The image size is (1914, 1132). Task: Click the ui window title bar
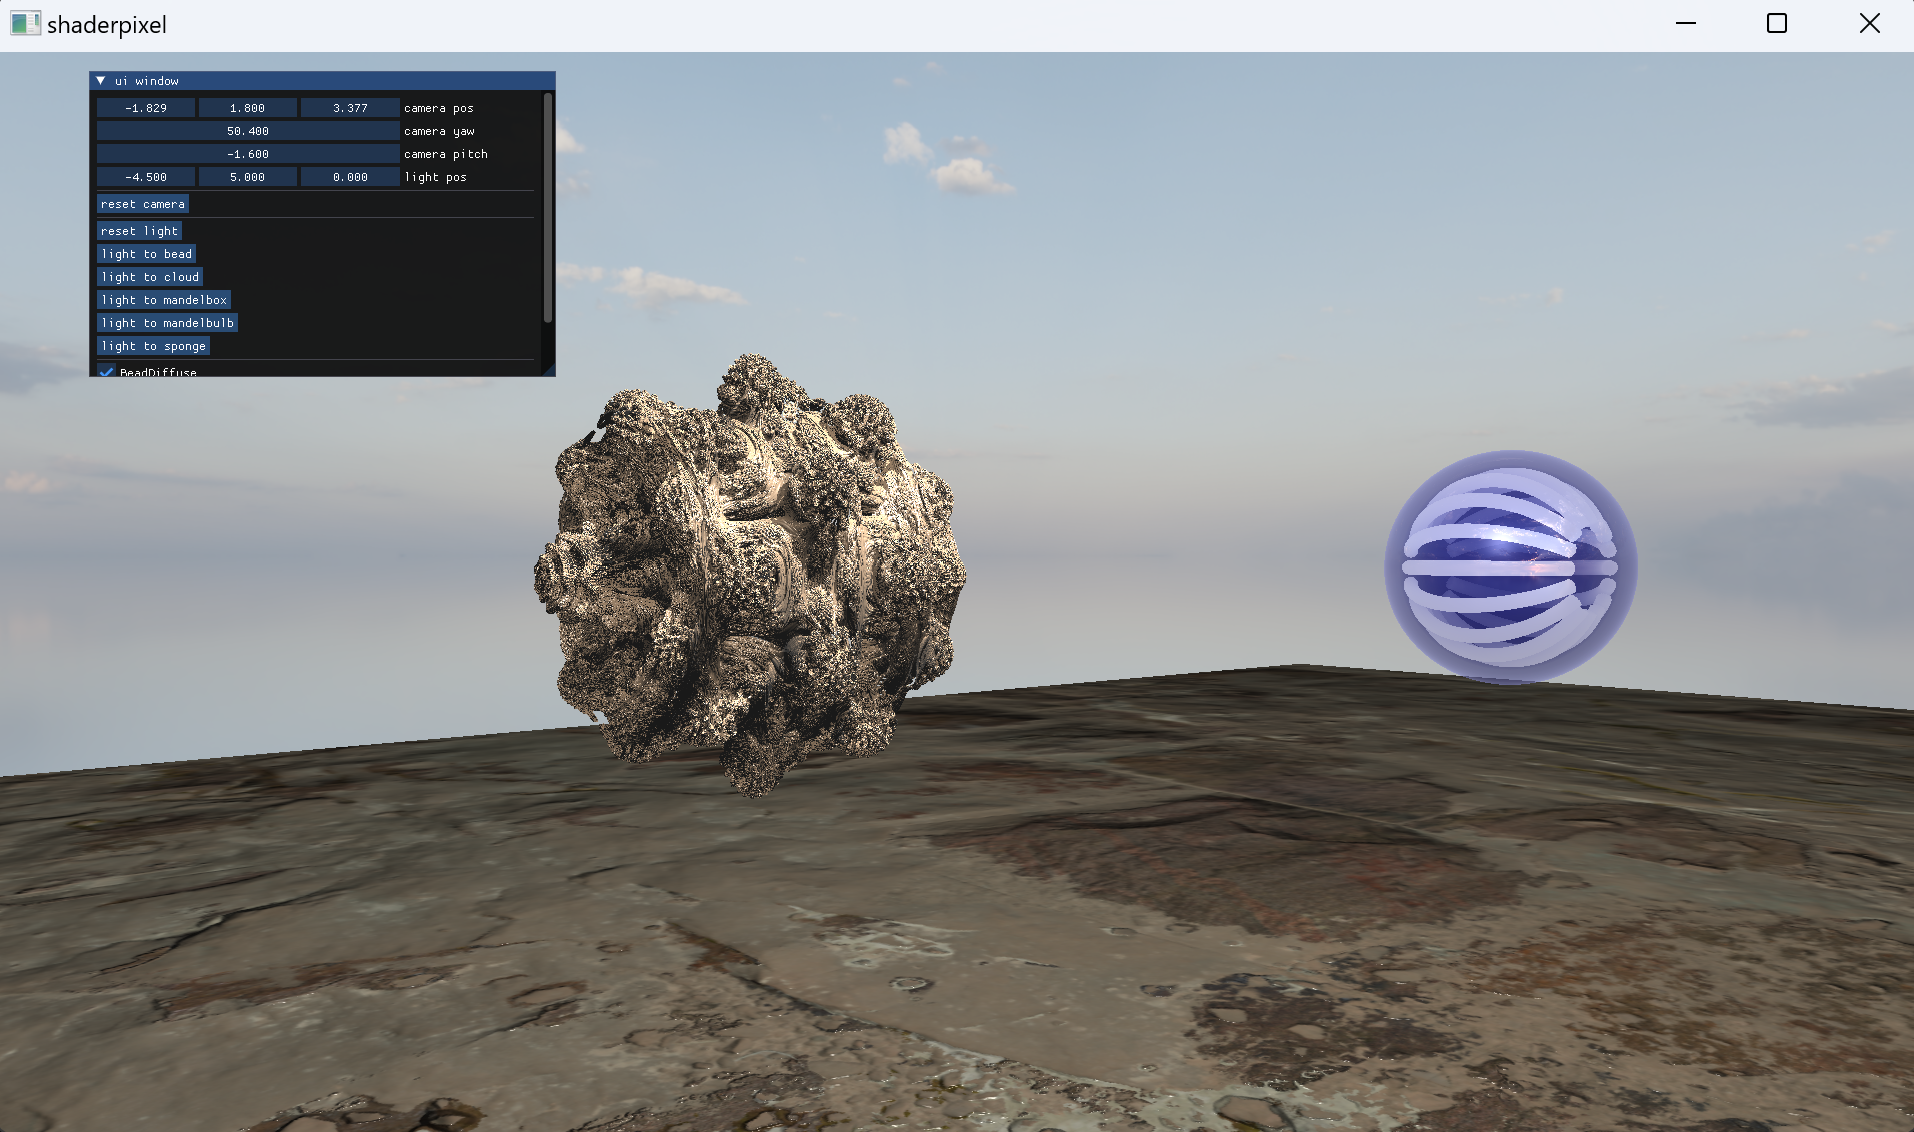tap(322, 81)
